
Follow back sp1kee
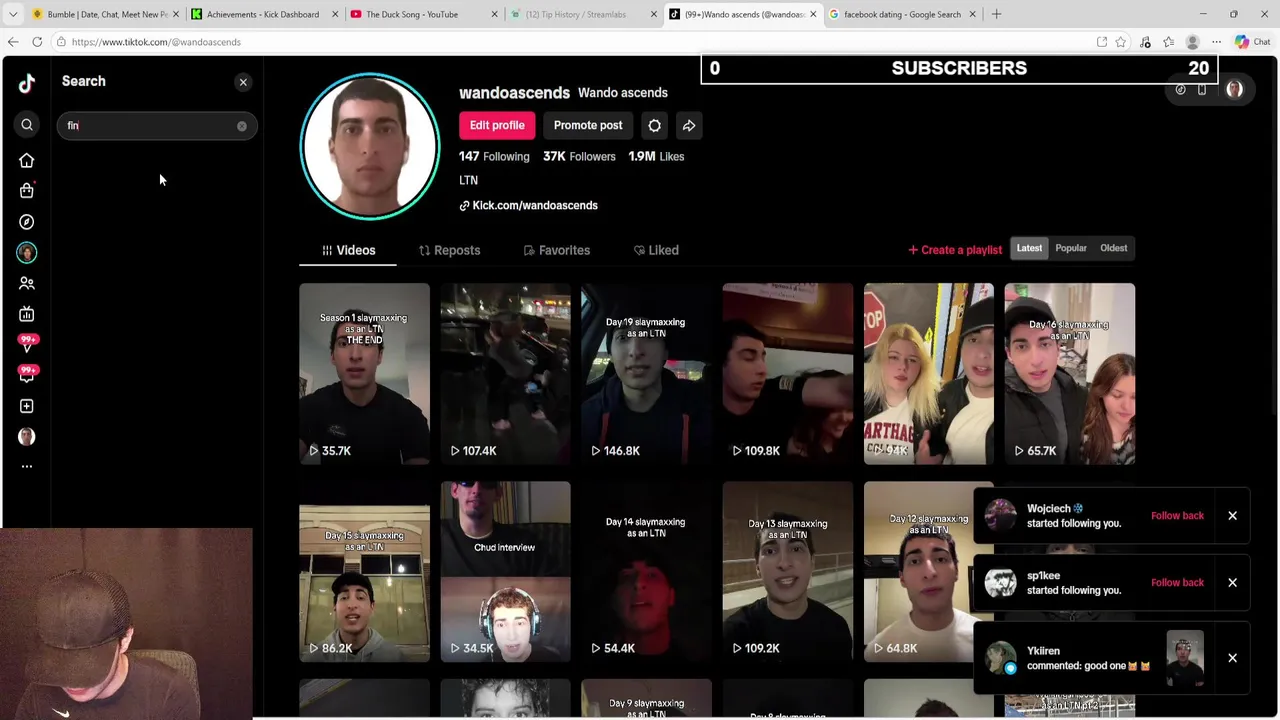pos(1177,583)
